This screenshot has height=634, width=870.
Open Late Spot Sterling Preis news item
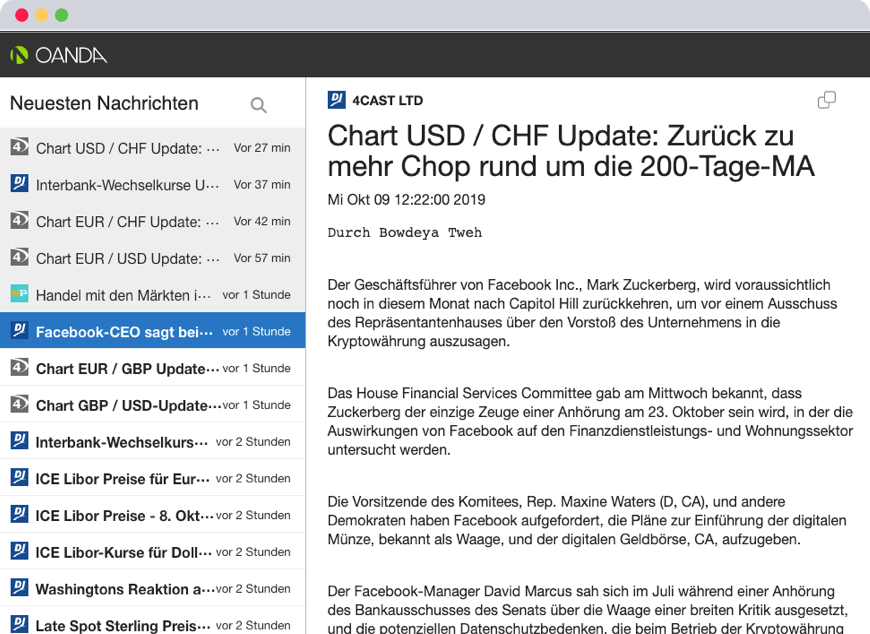pyautogui.click(x=122, y=625)
